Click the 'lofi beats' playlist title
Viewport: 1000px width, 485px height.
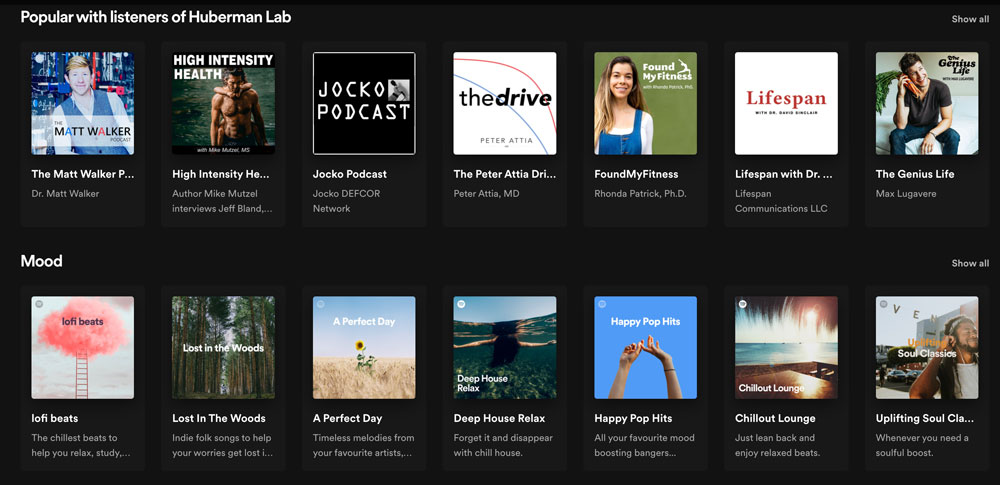point(55,419)
